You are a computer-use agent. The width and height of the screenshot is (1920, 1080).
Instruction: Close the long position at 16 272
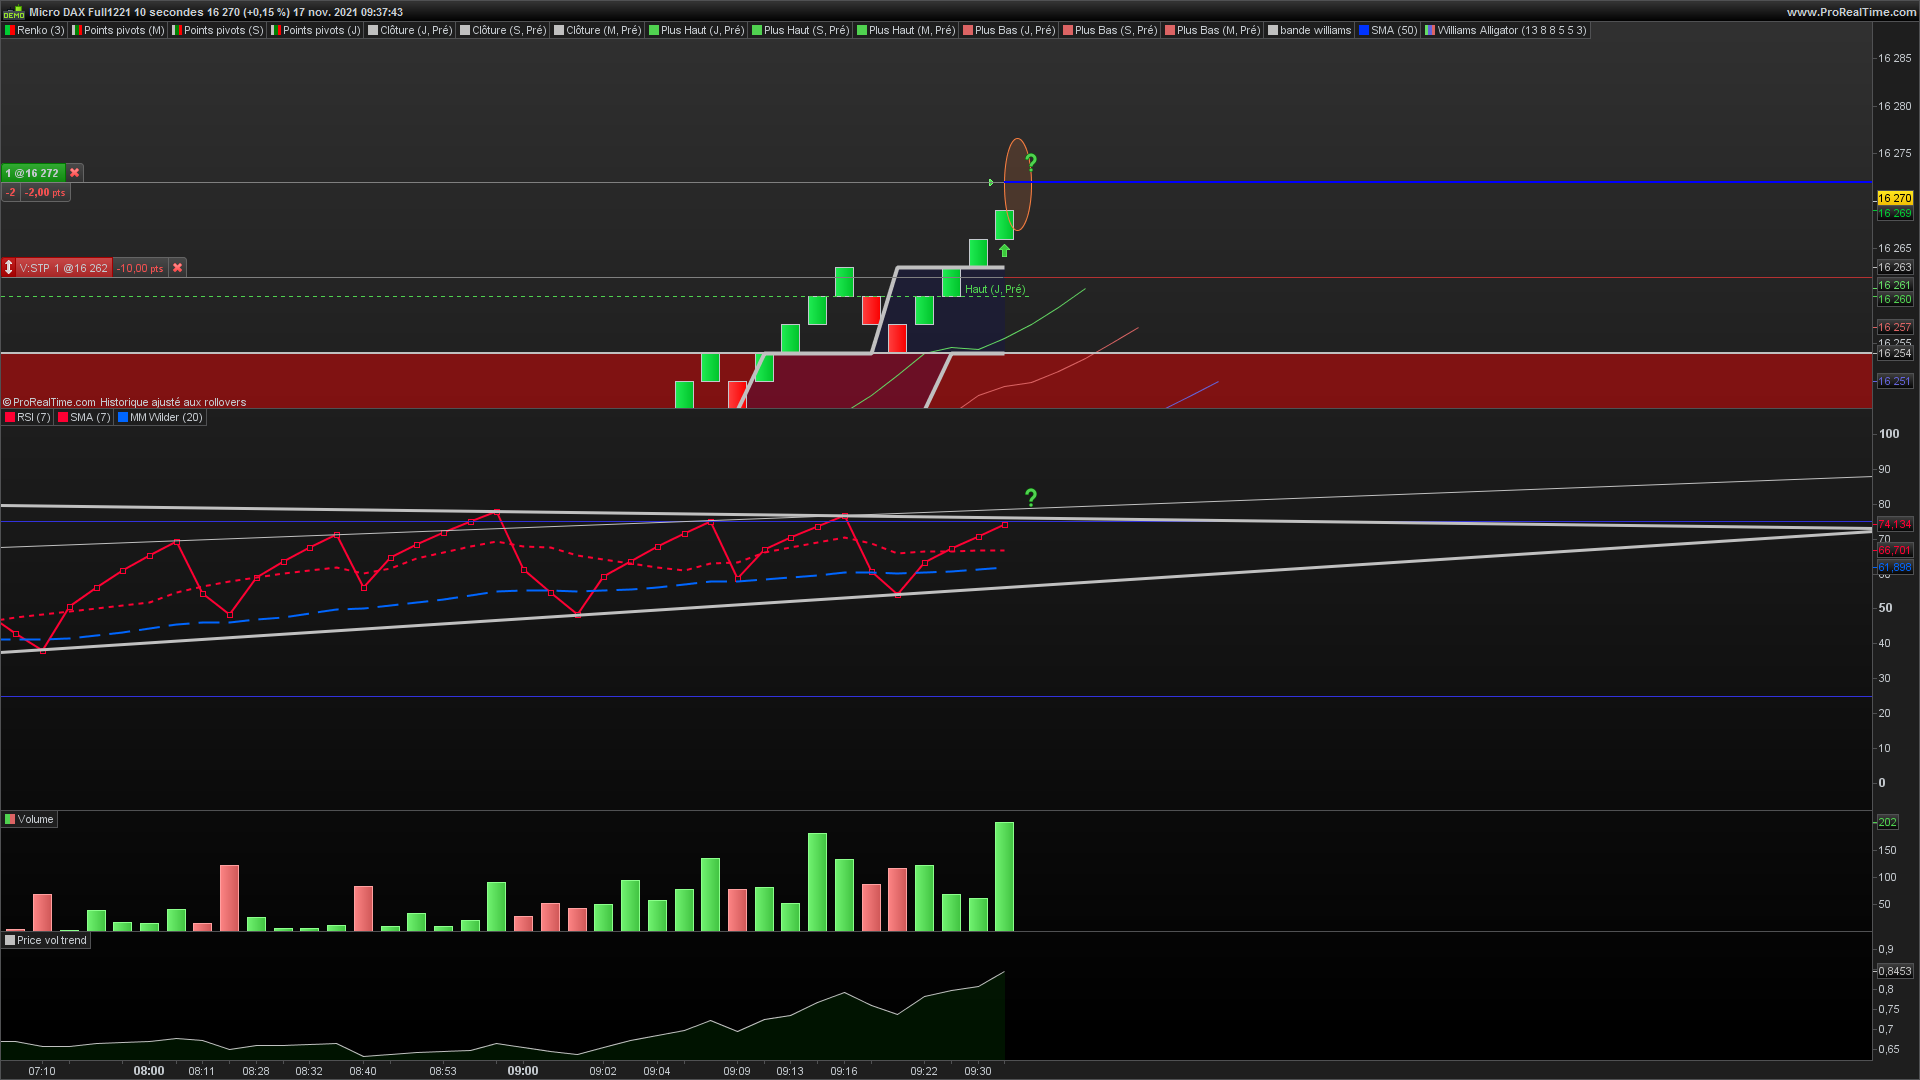tap(74, 173)
